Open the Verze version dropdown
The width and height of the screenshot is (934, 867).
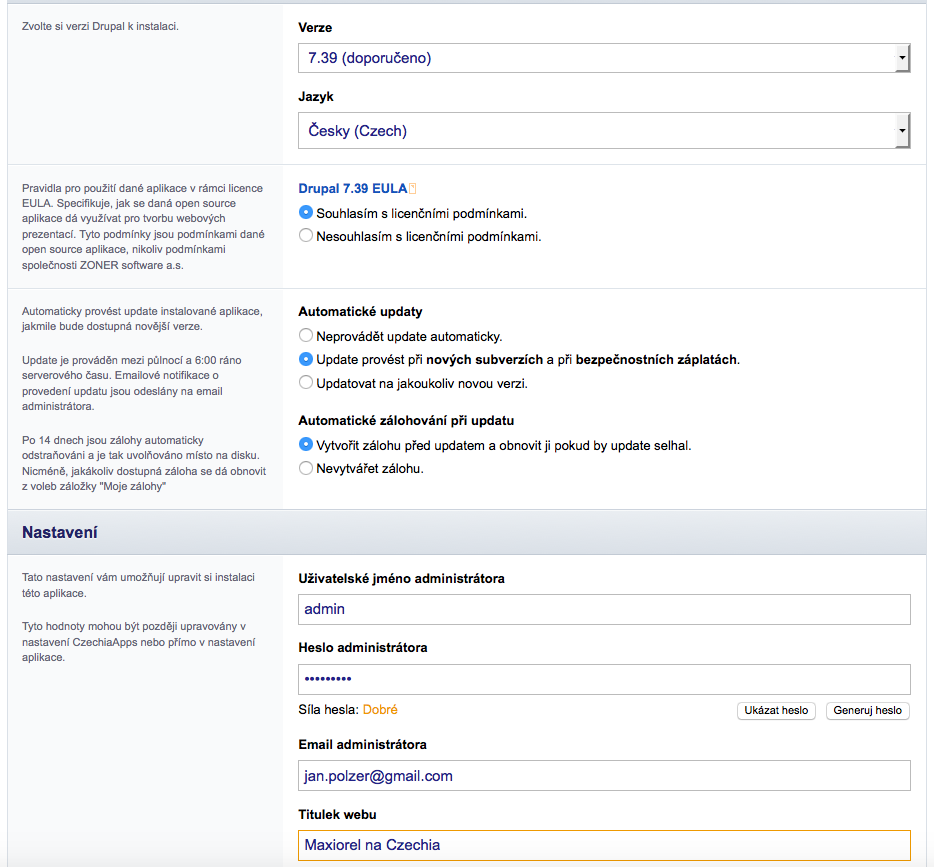(603, 59)
